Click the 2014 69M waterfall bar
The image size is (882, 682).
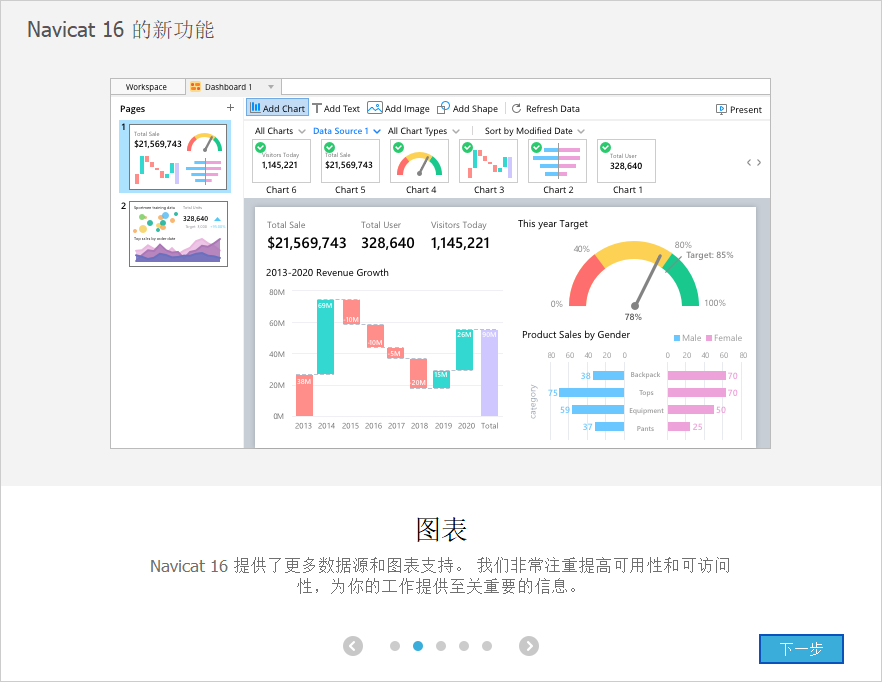(325, 336)
